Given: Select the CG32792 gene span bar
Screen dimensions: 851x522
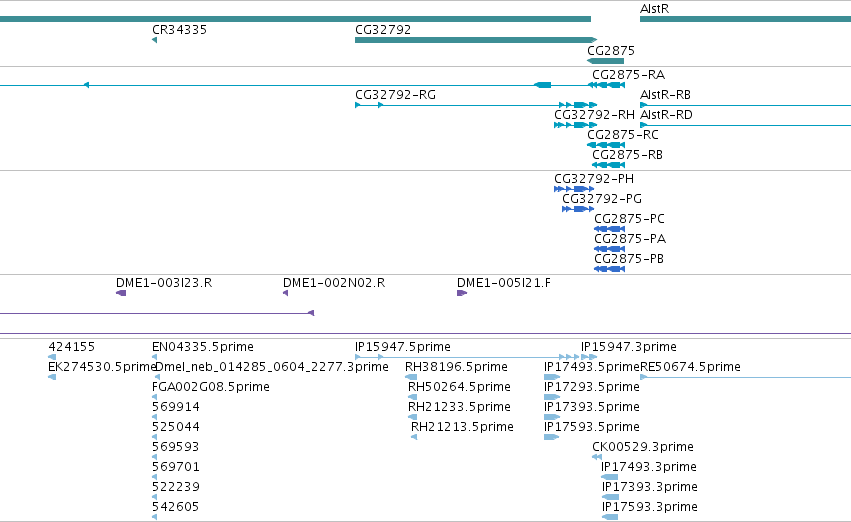Looking at the screenshot, I should click(476, 40).
